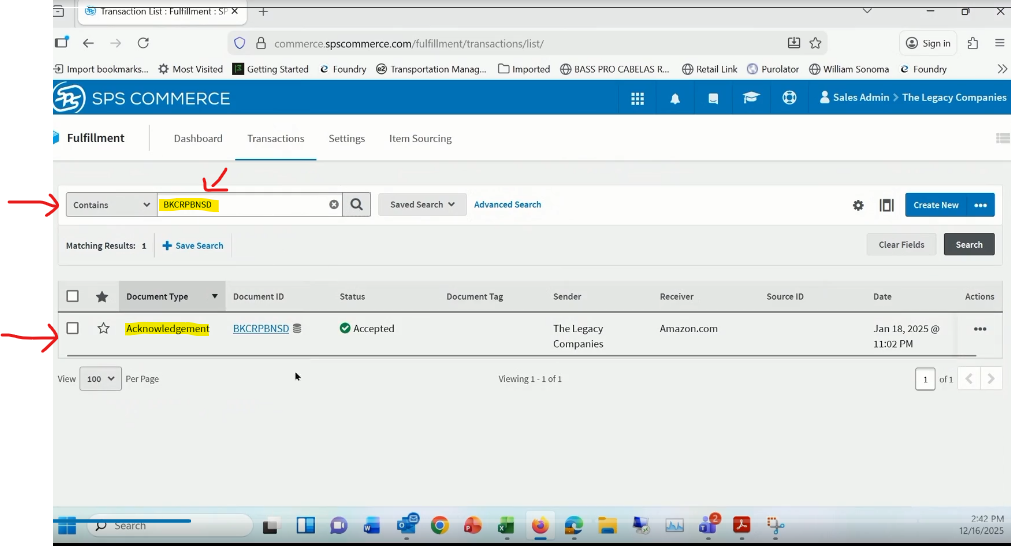Click Advanced Search link

pos(507,204)
